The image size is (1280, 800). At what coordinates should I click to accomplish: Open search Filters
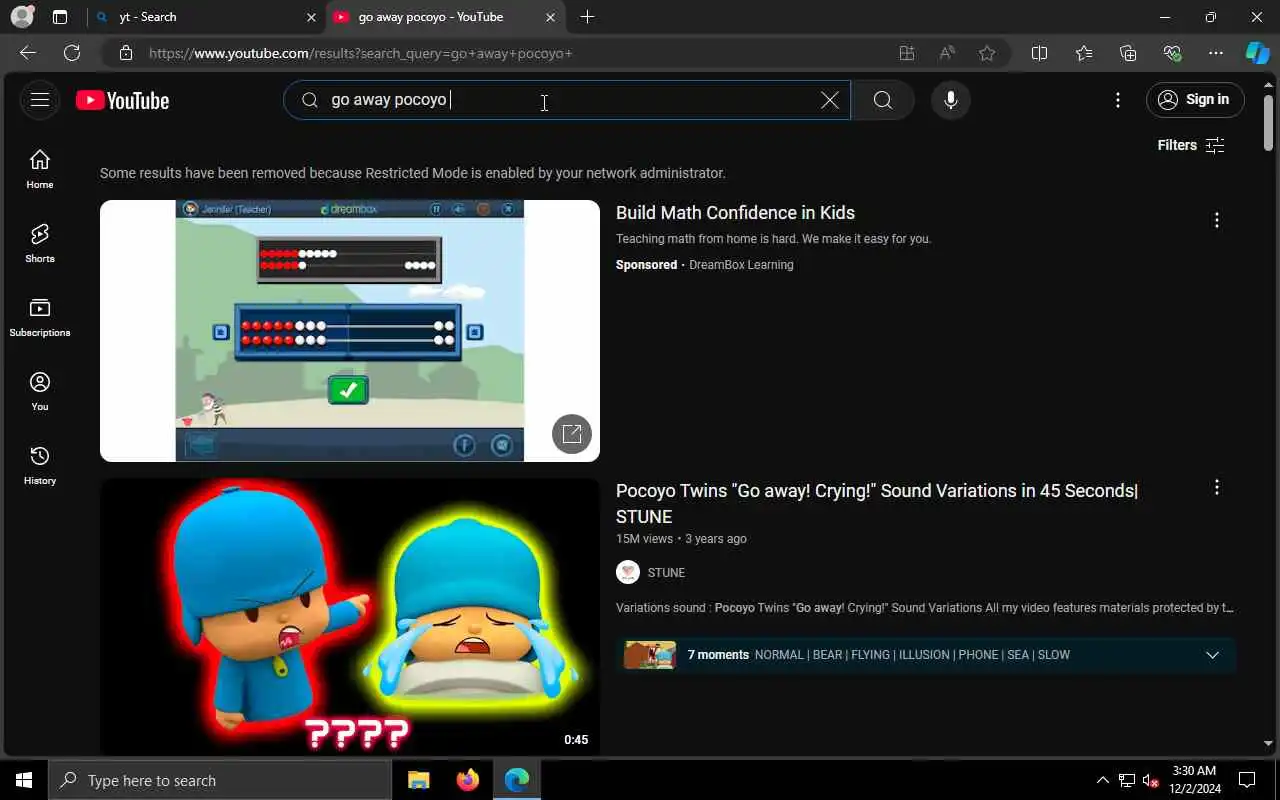(1191, 145)
